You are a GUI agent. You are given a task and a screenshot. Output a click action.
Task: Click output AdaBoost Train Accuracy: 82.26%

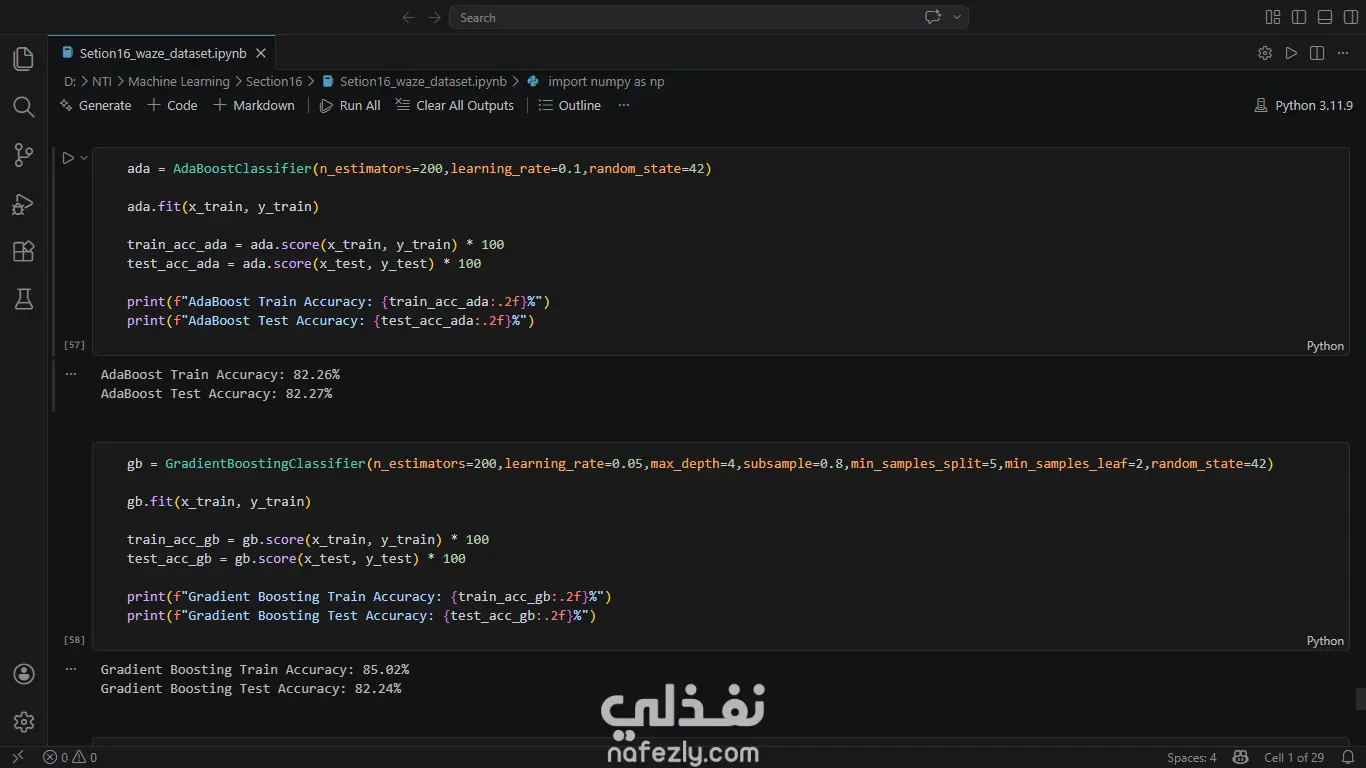tap(220, 374)
